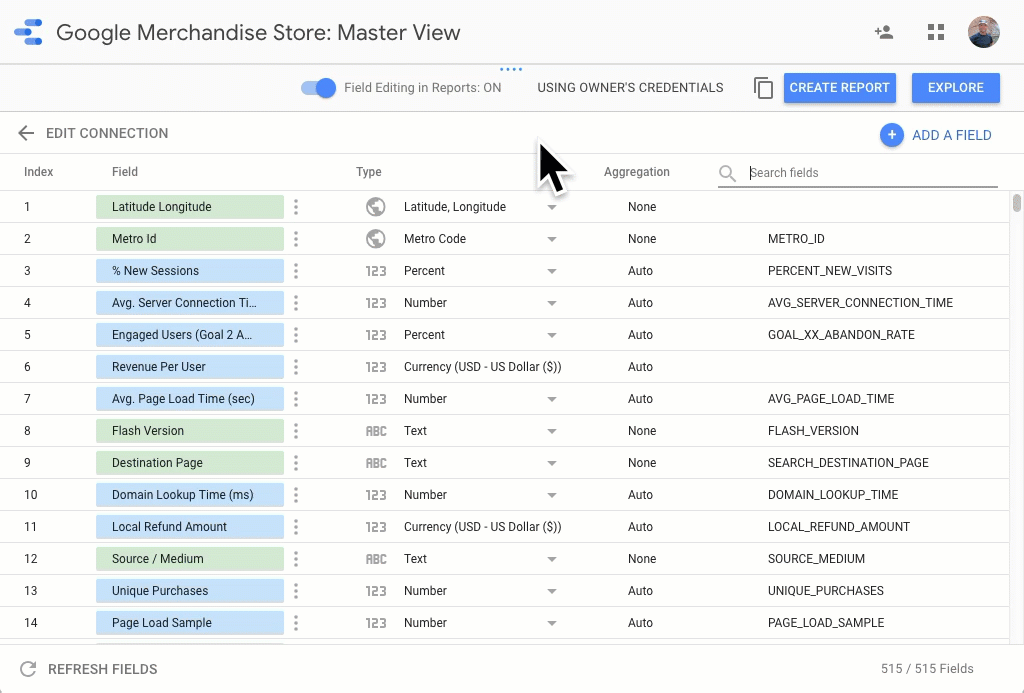Viewport: 1024px width, 693px height.
Task: Sort by the Field column header
Action: click(125, 172)
